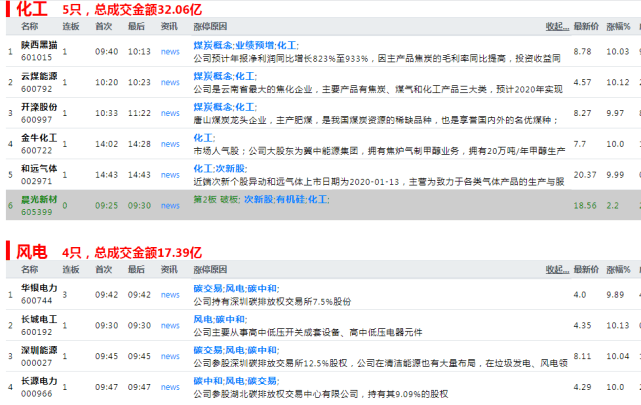The width and height of the screenshot is (641, 405).
Task: Select stock name 晨光新材
Action: tap(39, 199)
